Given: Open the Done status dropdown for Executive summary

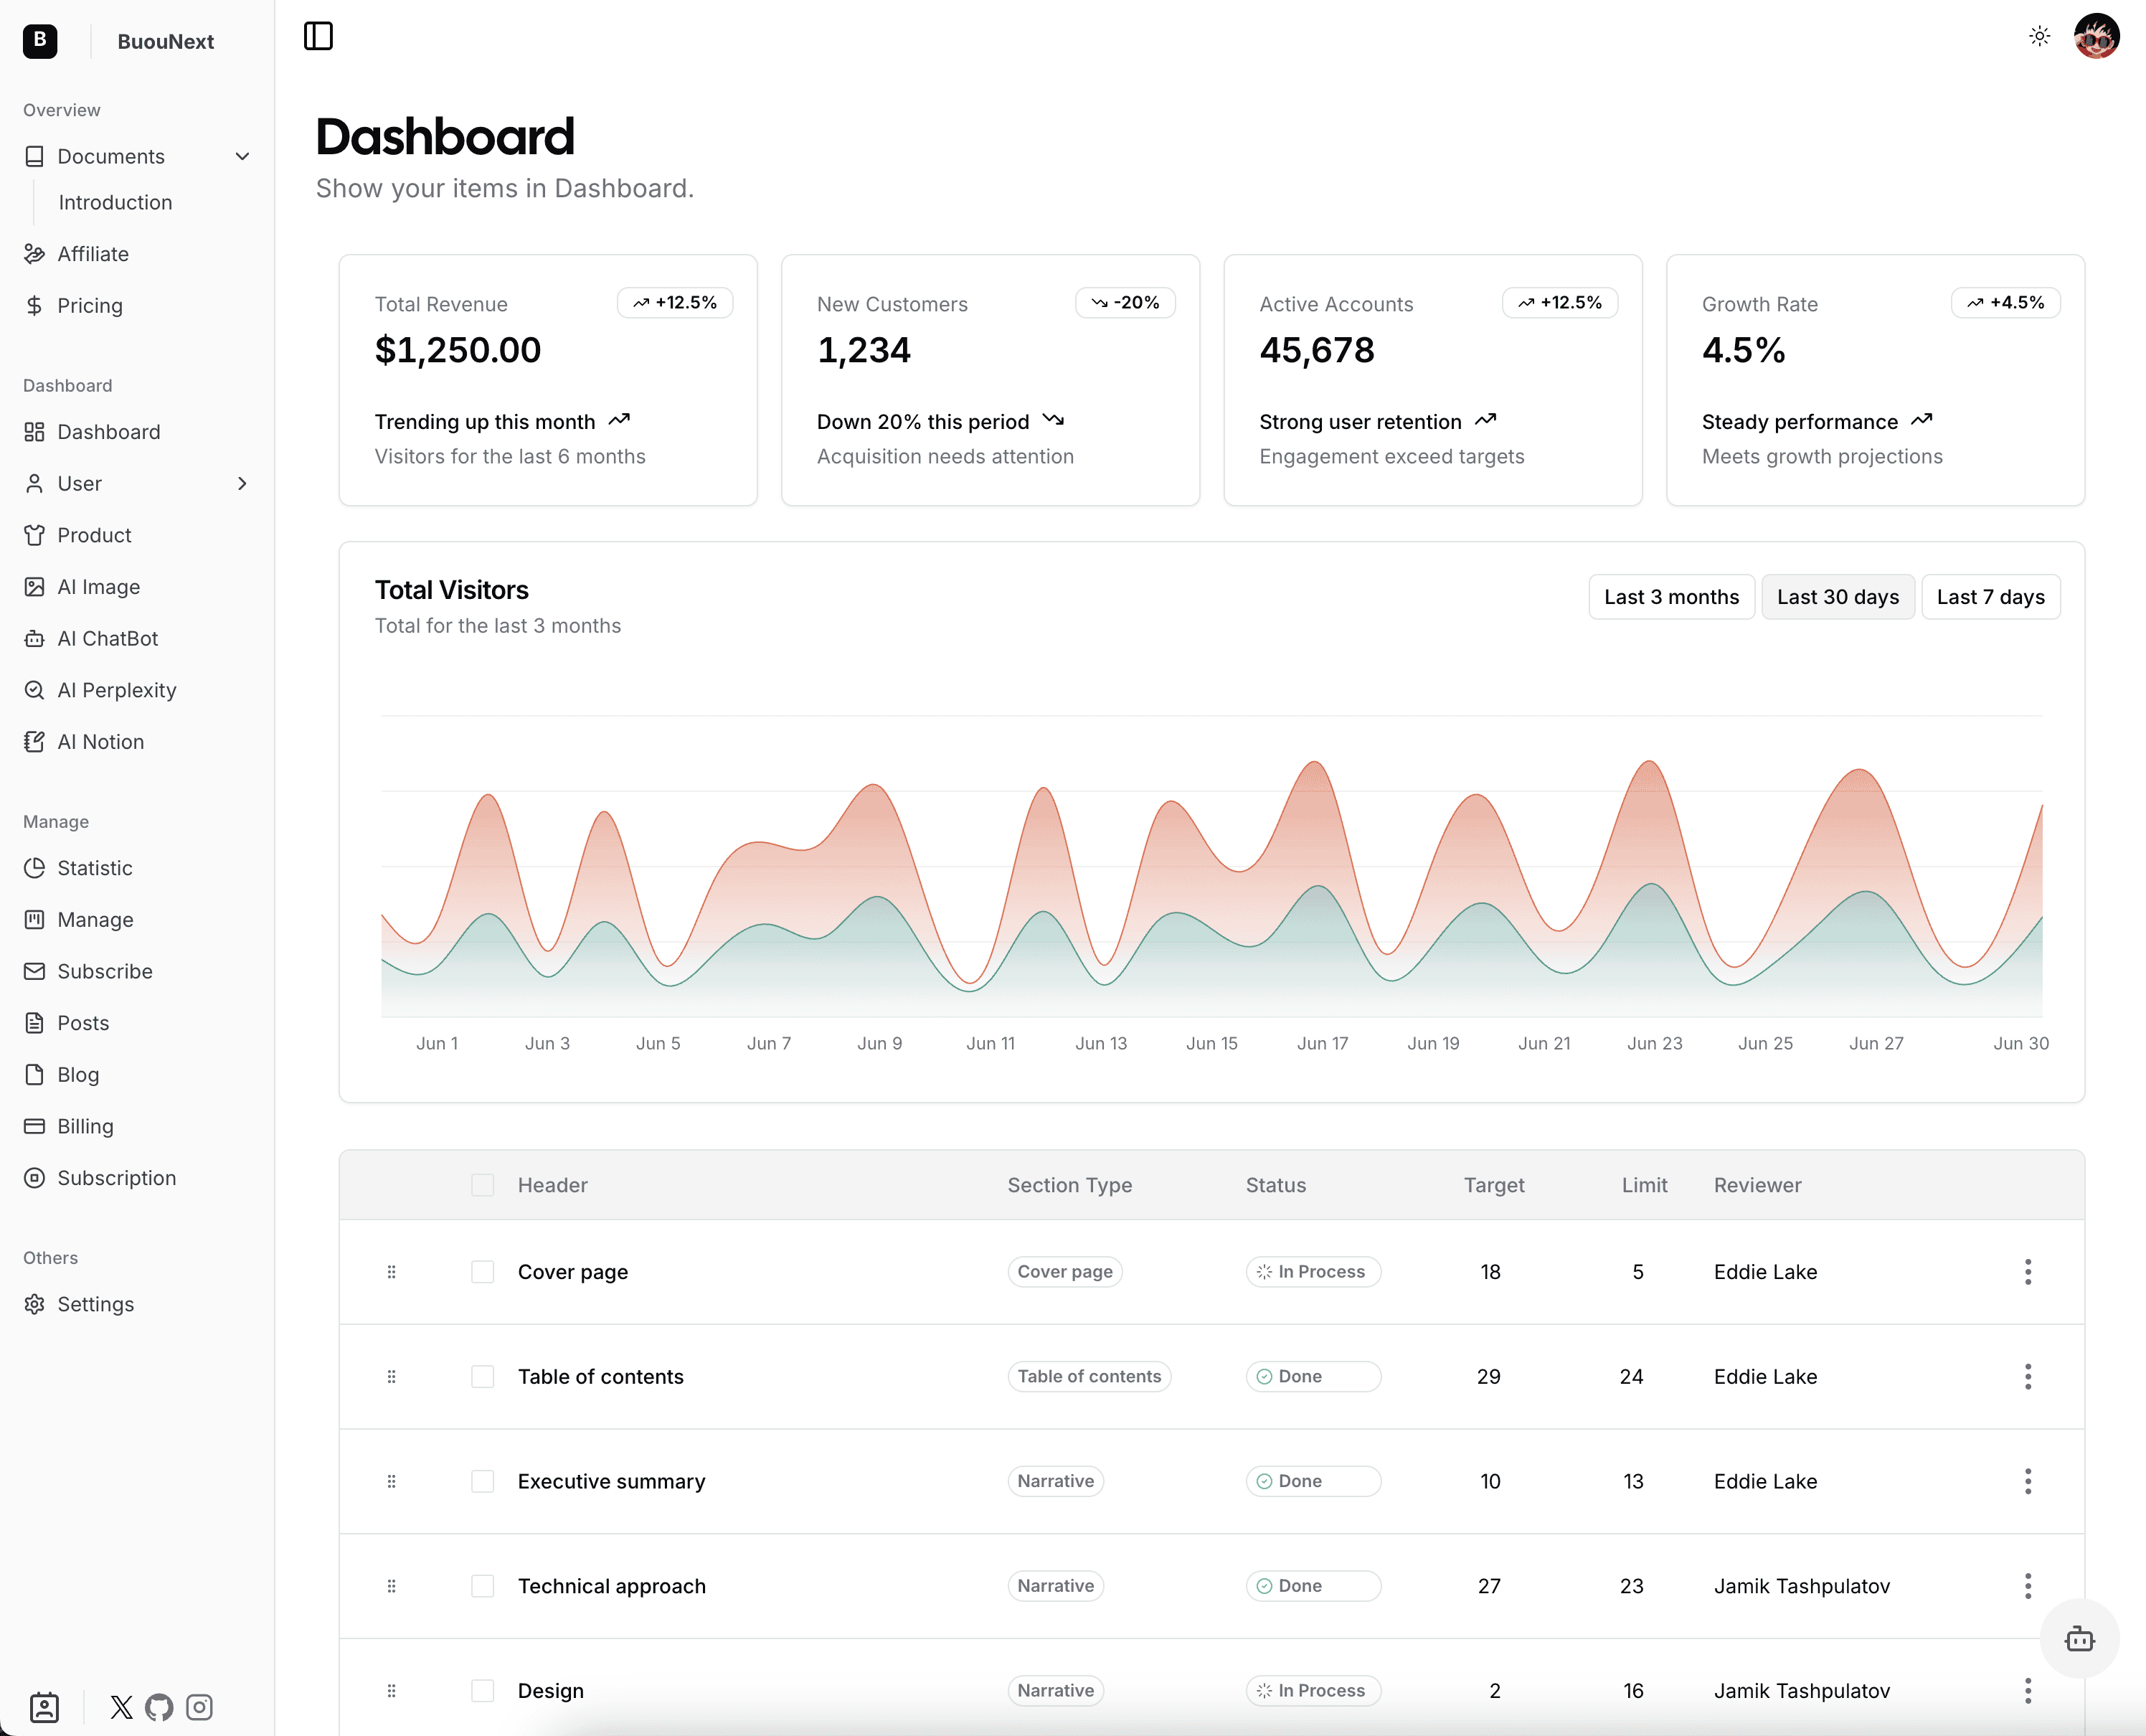Looking at the screenshot, I should pyautogui.click(x=1312, y=1481).
